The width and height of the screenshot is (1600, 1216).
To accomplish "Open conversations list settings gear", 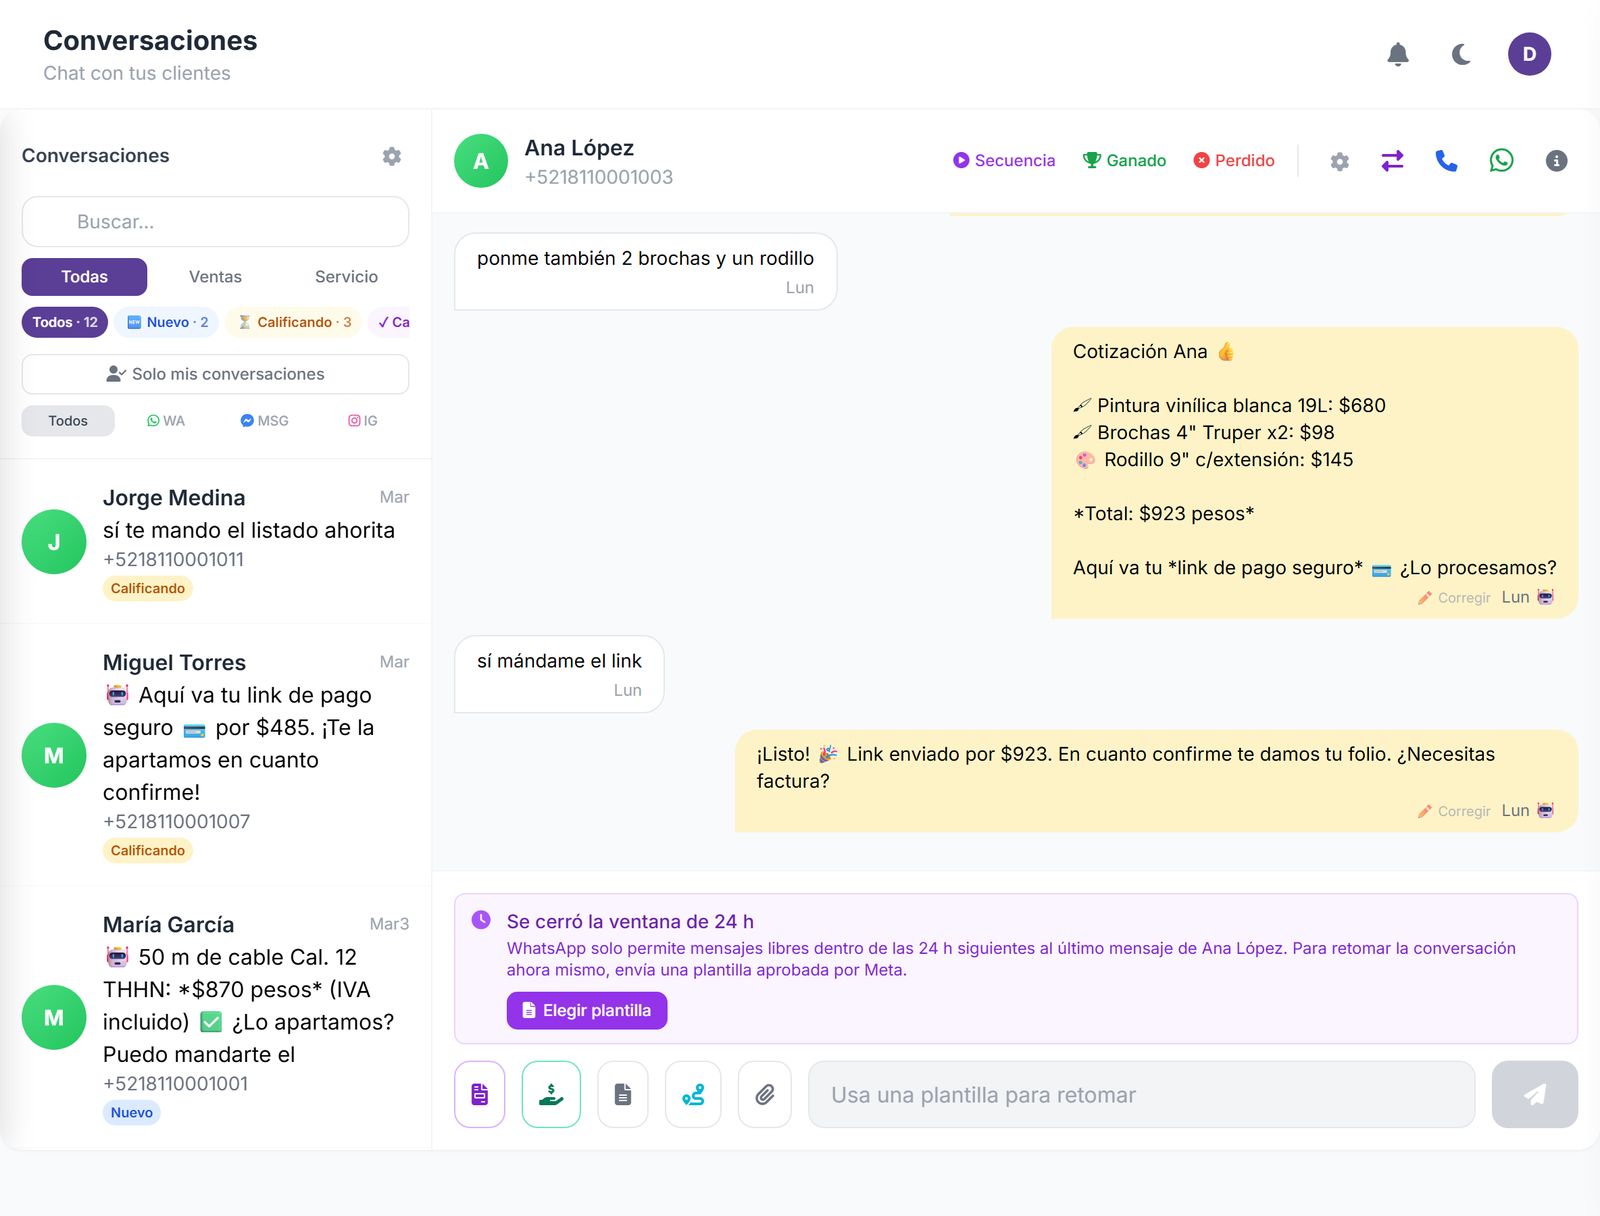I will tap(392, 156).
